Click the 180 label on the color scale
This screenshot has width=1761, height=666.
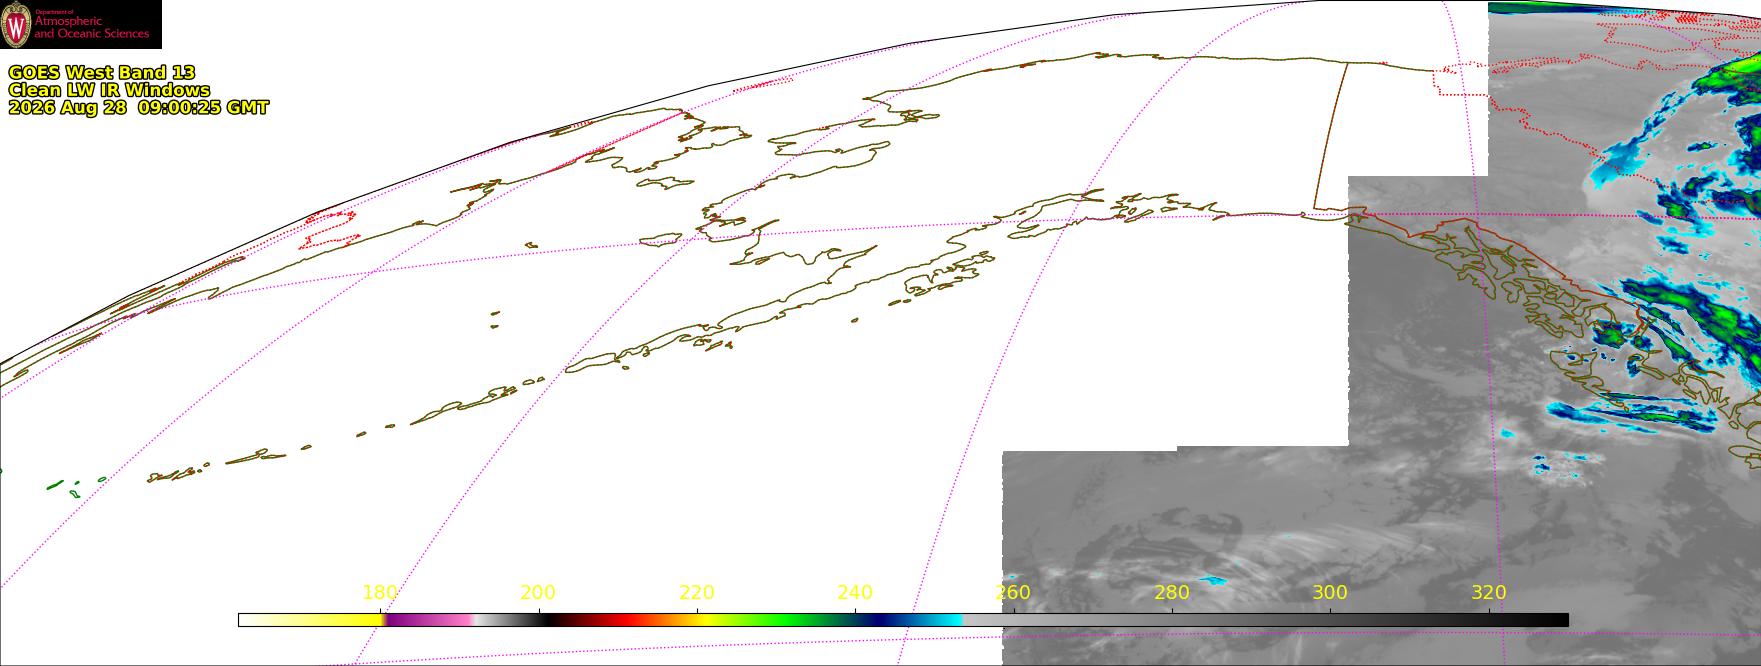380,592
